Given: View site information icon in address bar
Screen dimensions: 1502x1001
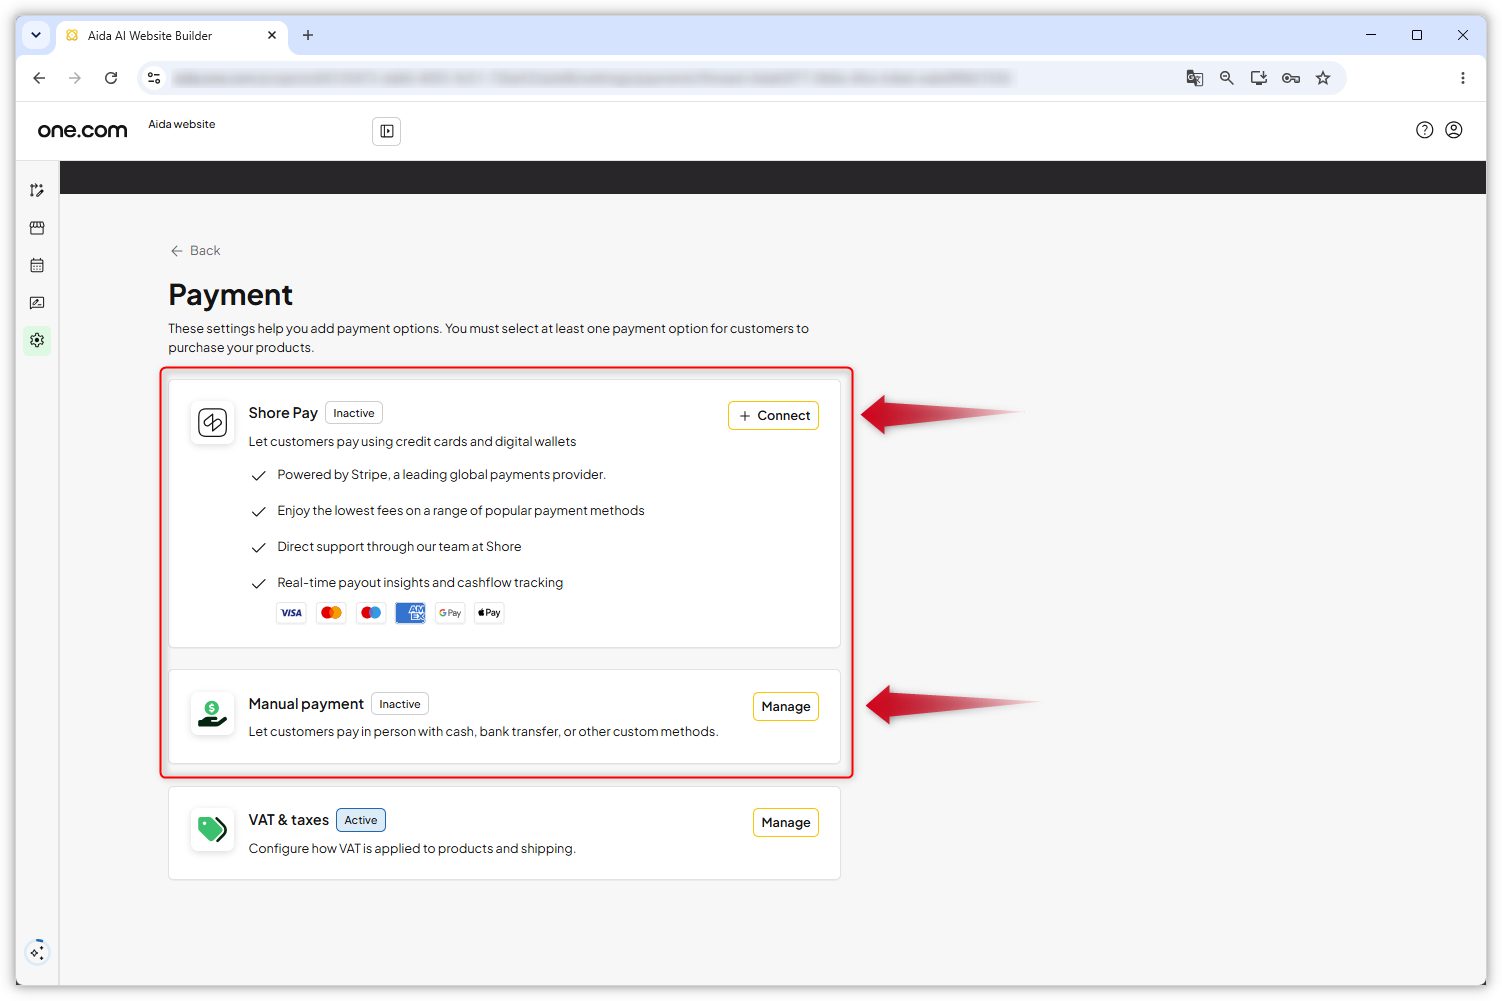Looking at the screenshot, I should click(x=154, y=78).
